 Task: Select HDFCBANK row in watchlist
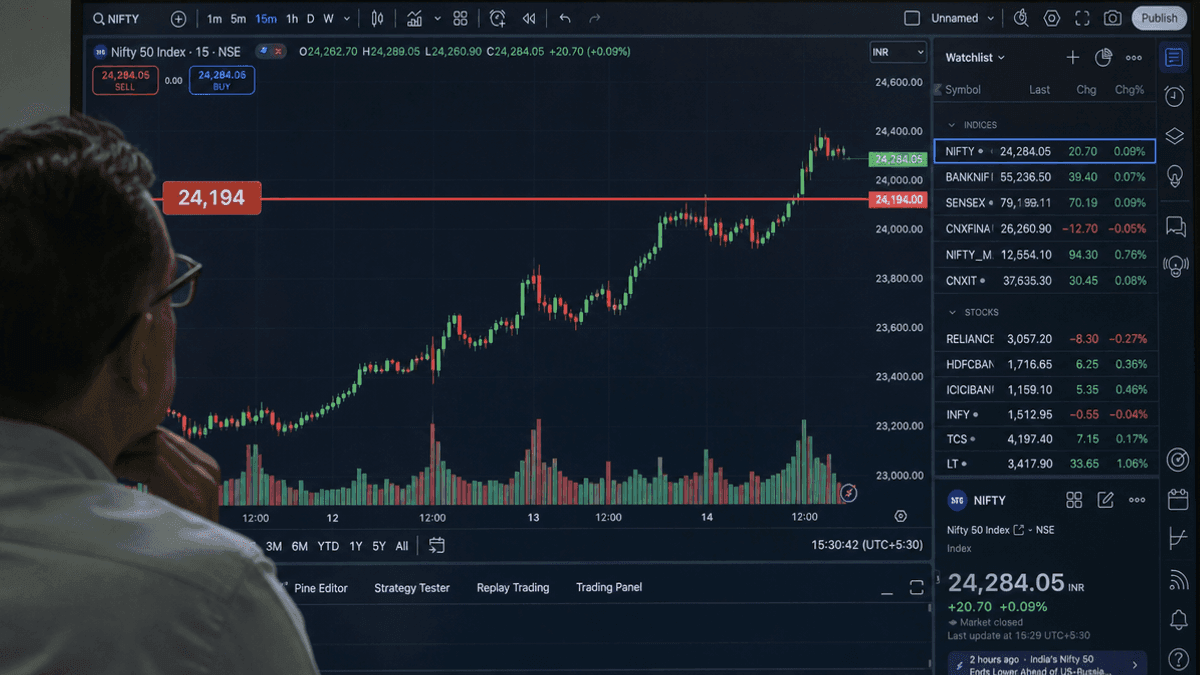1045,365
